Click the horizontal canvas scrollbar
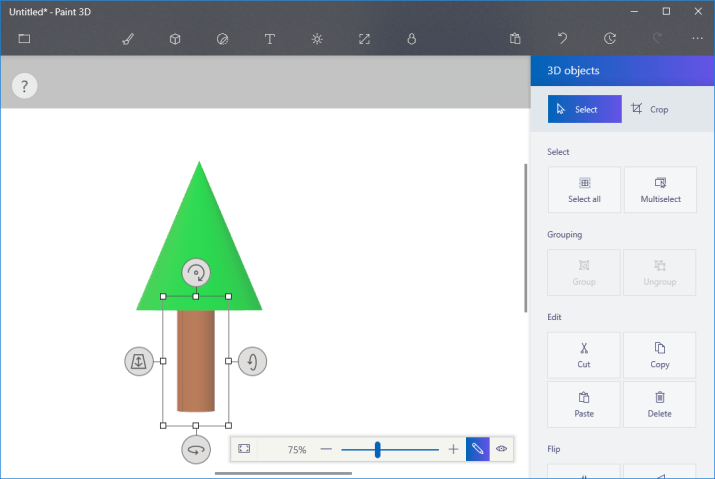Viewport: 715px width, 479px height. coord(283,474)
